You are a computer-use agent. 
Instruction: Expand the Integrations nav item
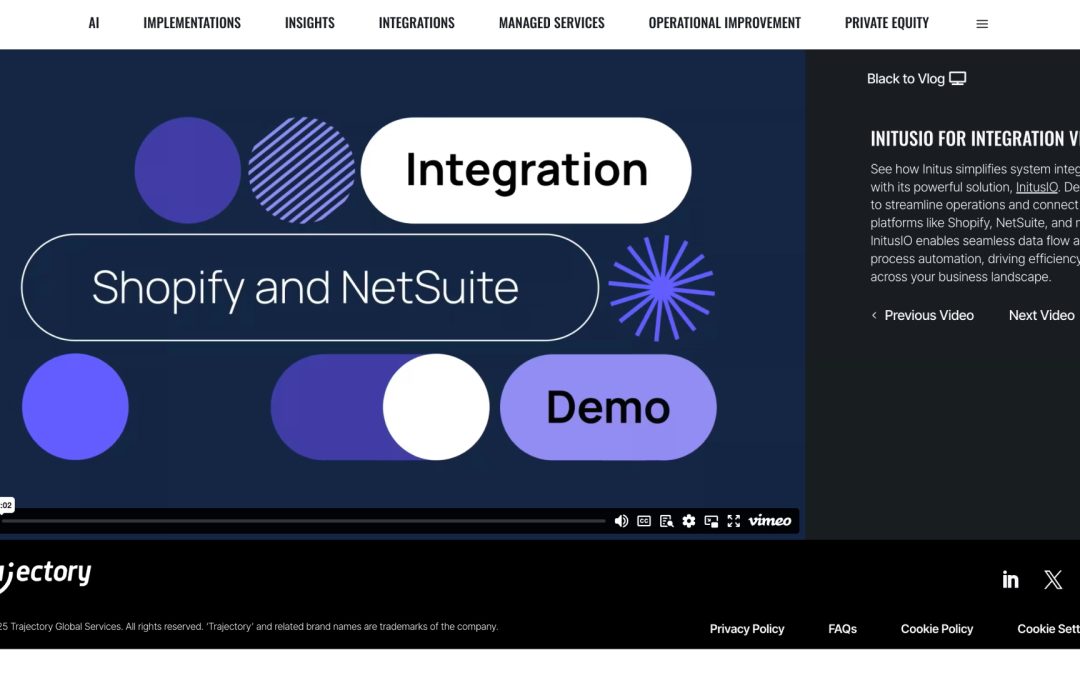(x=416, y=23)
